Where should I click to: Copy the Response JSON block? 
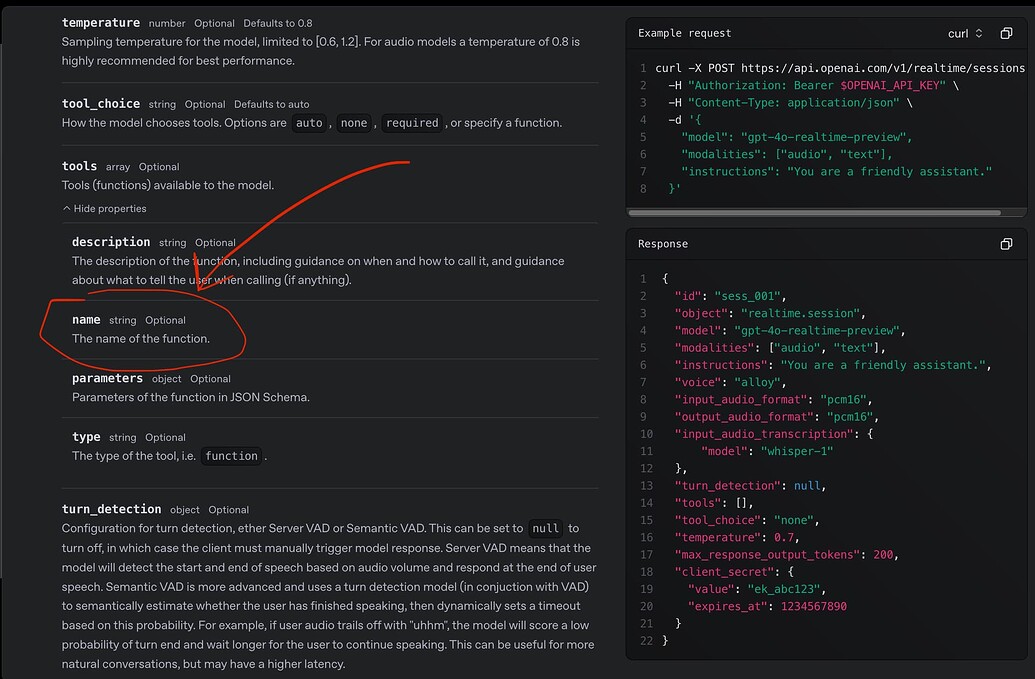pyautogui.click(x=1006, y=243)
